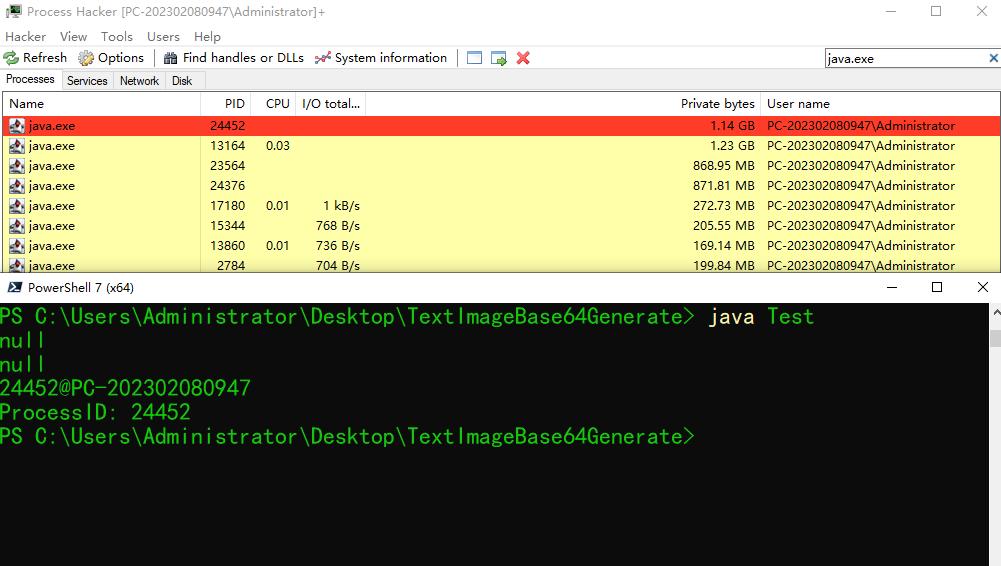Click the red X terminate icon
1001x566 pixels.
[523, 58]
